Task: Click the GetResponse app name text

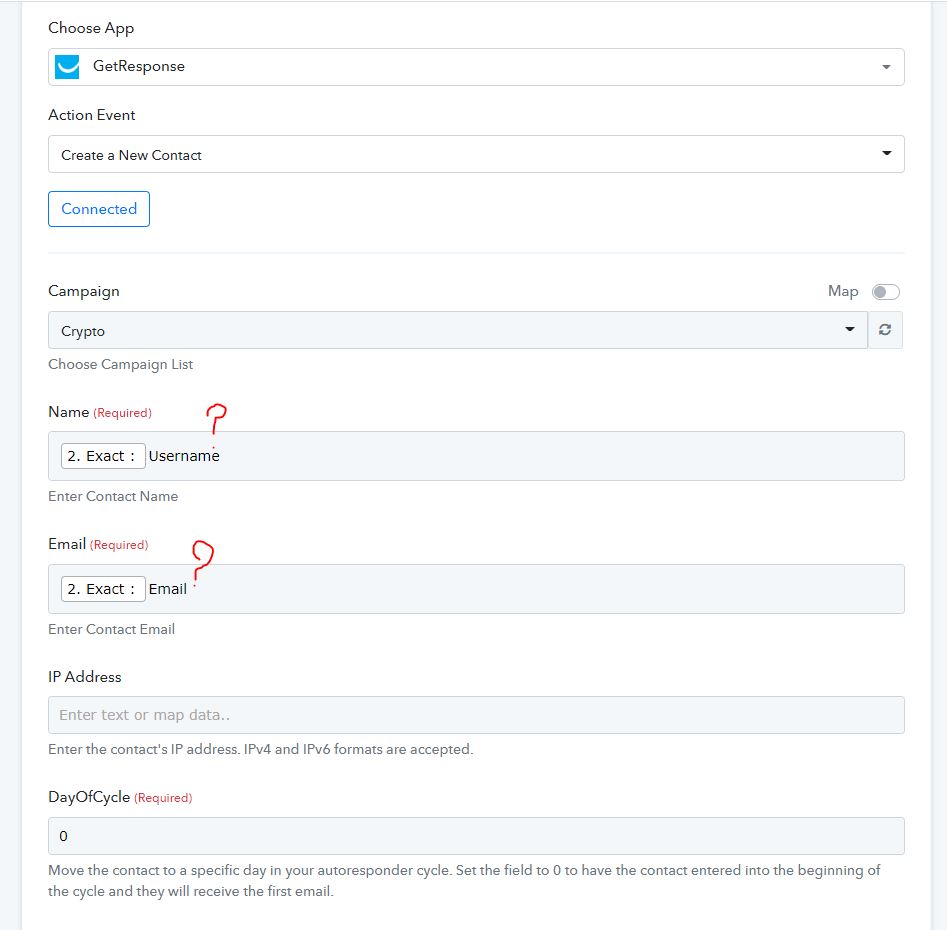Action: pyautogui.click(x=139, y=66)
